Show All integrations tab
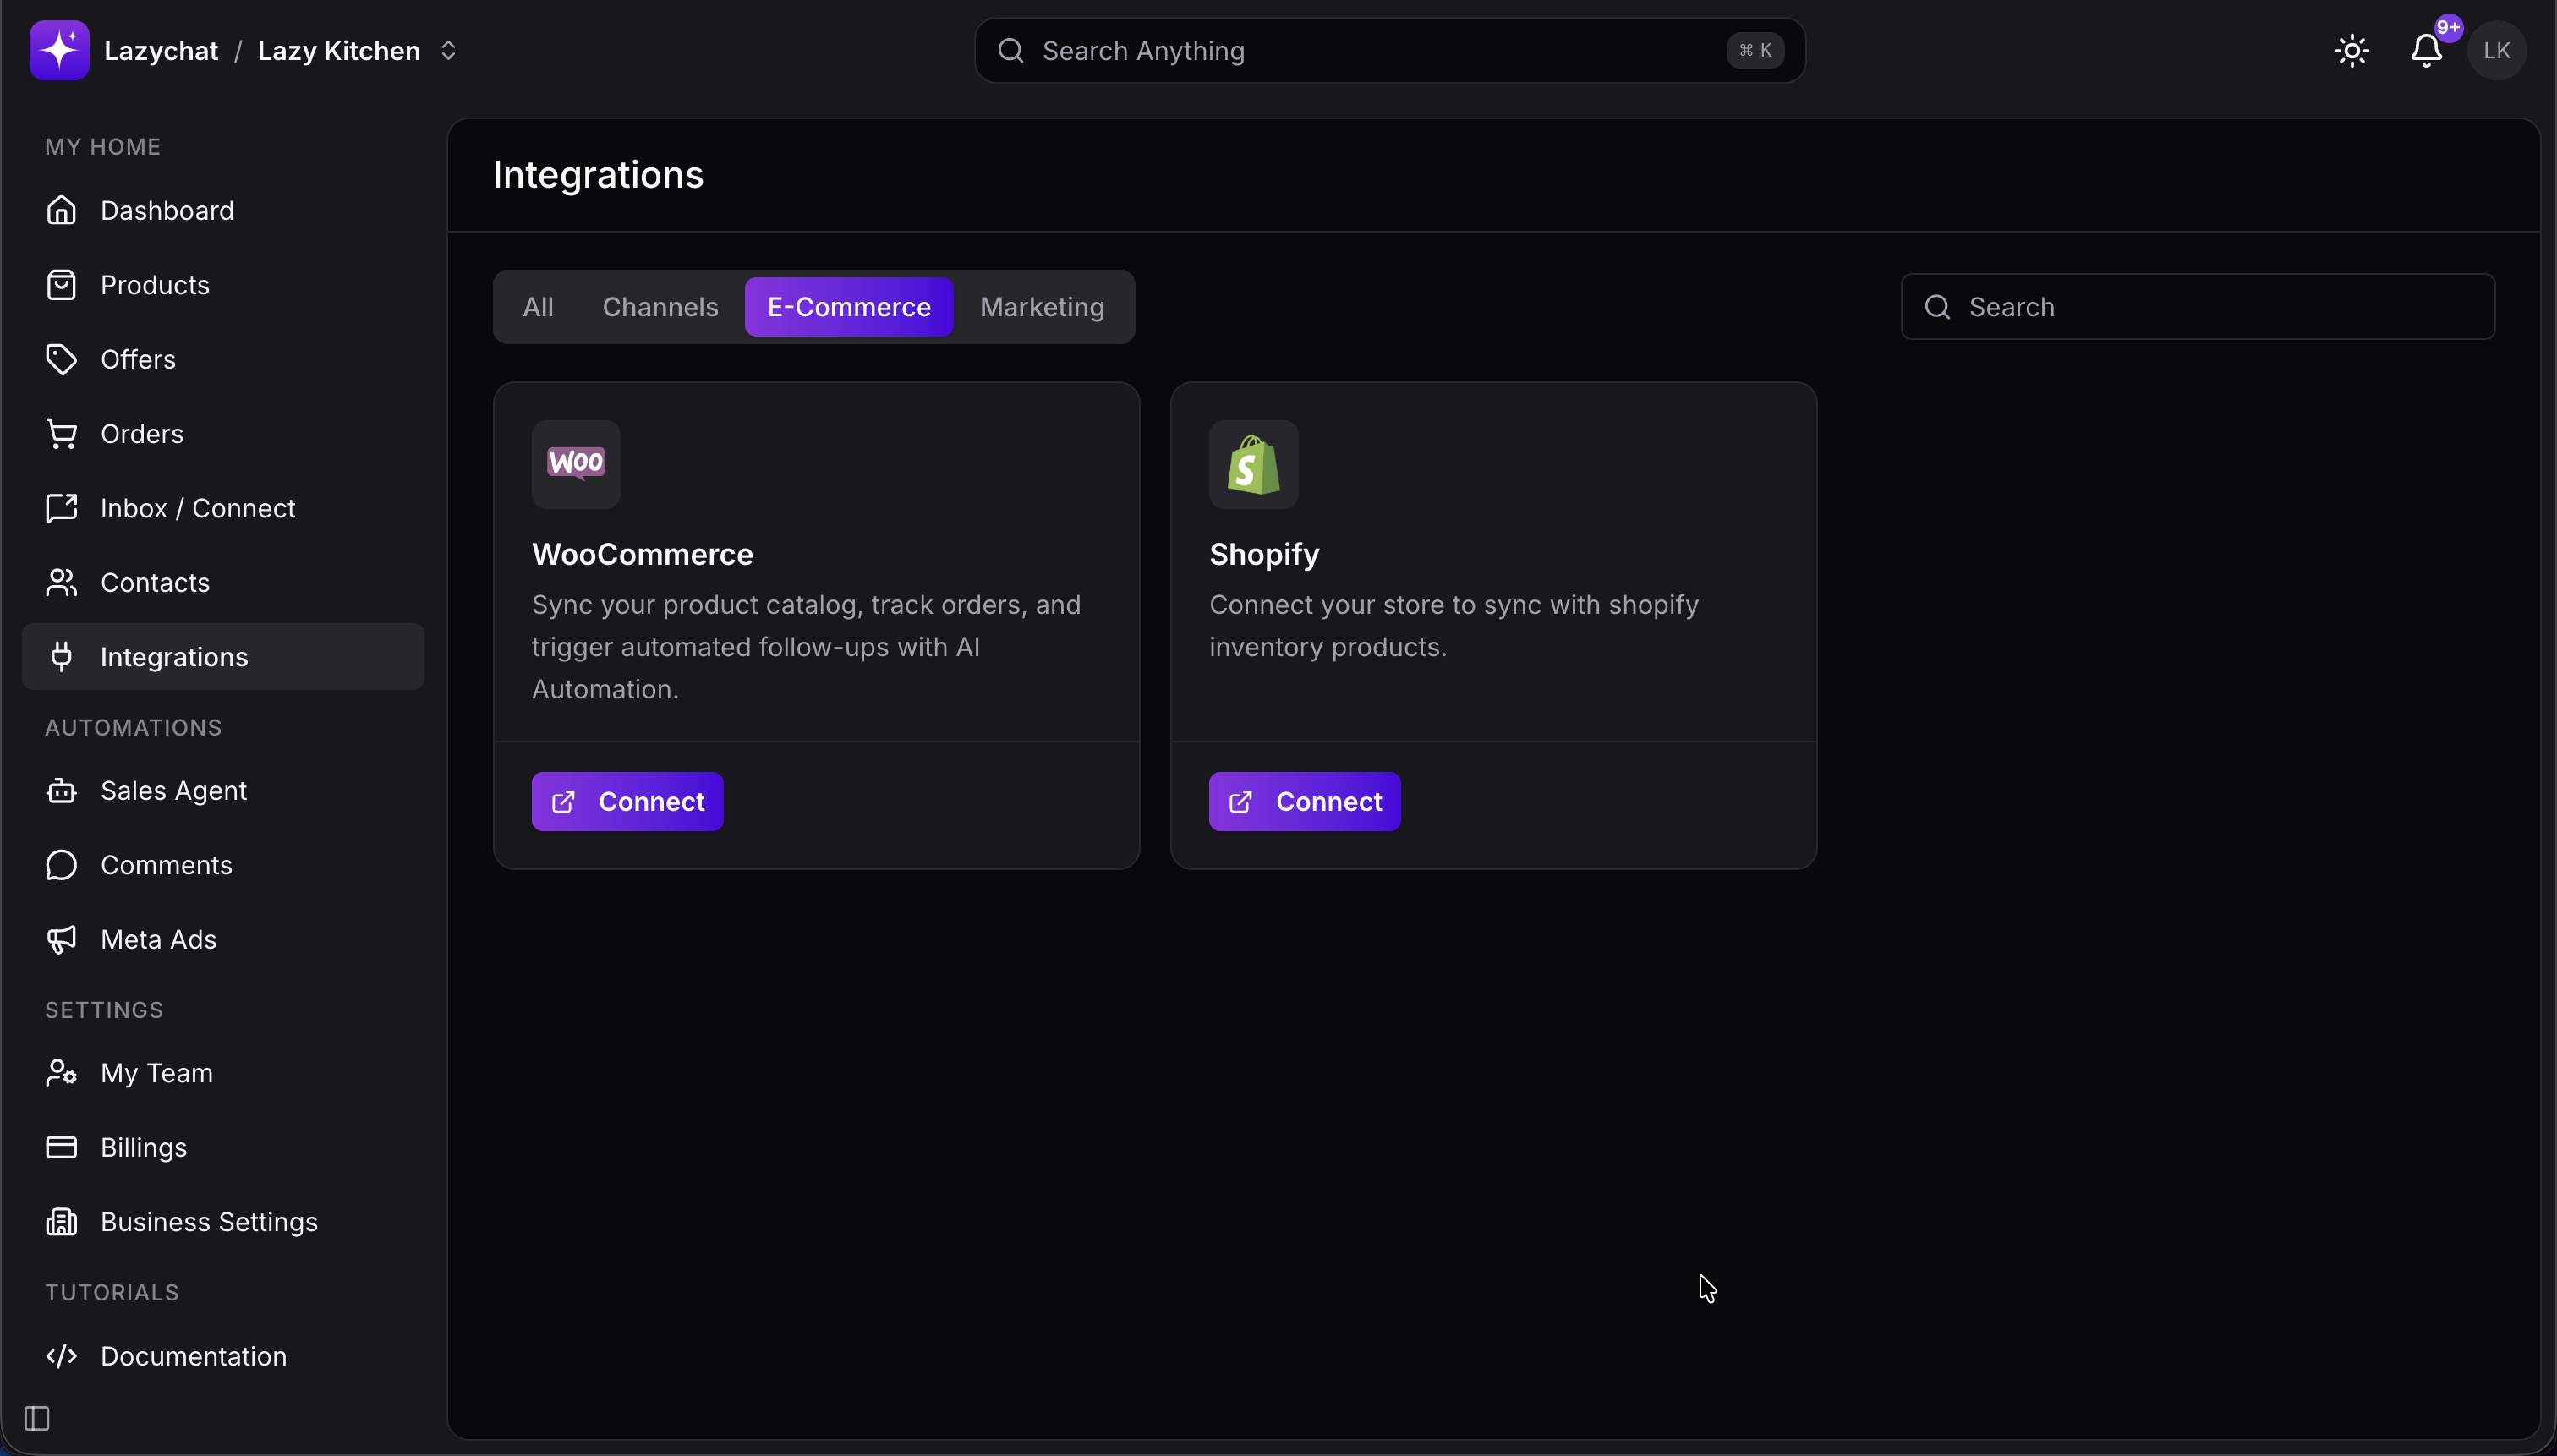This screenshot has width=2557, height=1456. [x=538, y=307]
